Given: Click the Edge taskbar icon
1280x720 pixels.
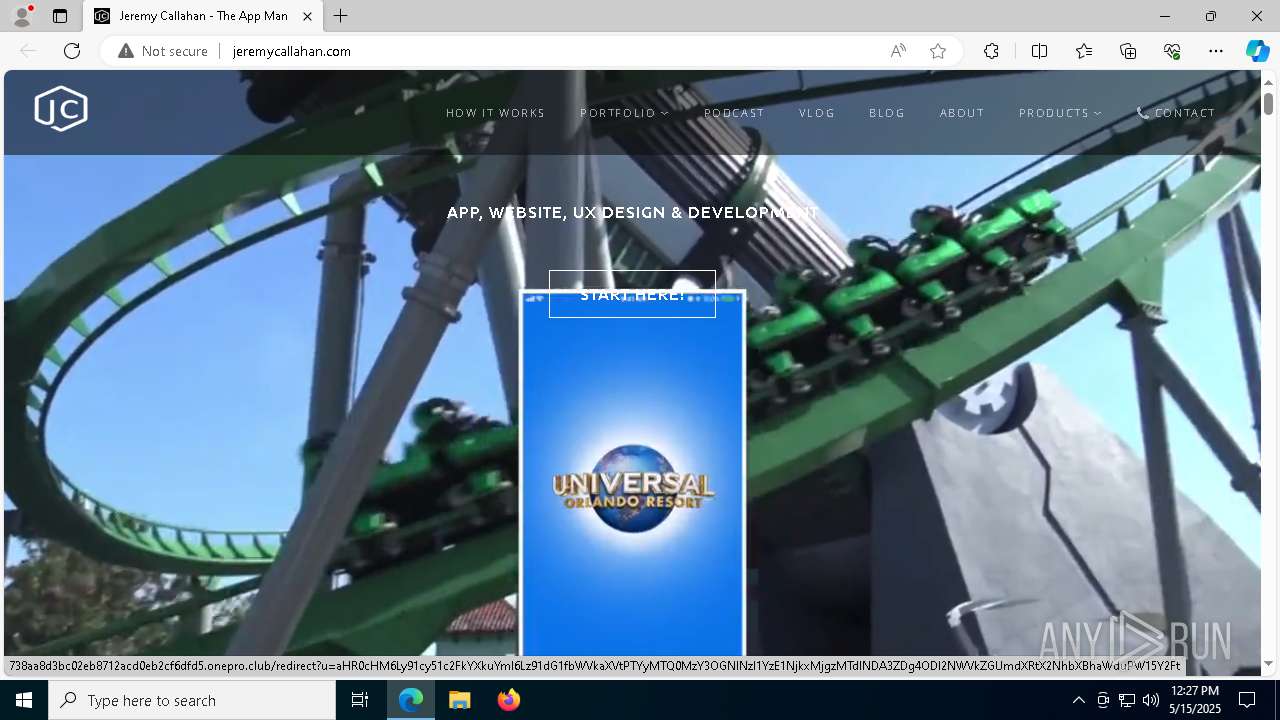Looking at the screenshot, I should click(x=411, y=700).
